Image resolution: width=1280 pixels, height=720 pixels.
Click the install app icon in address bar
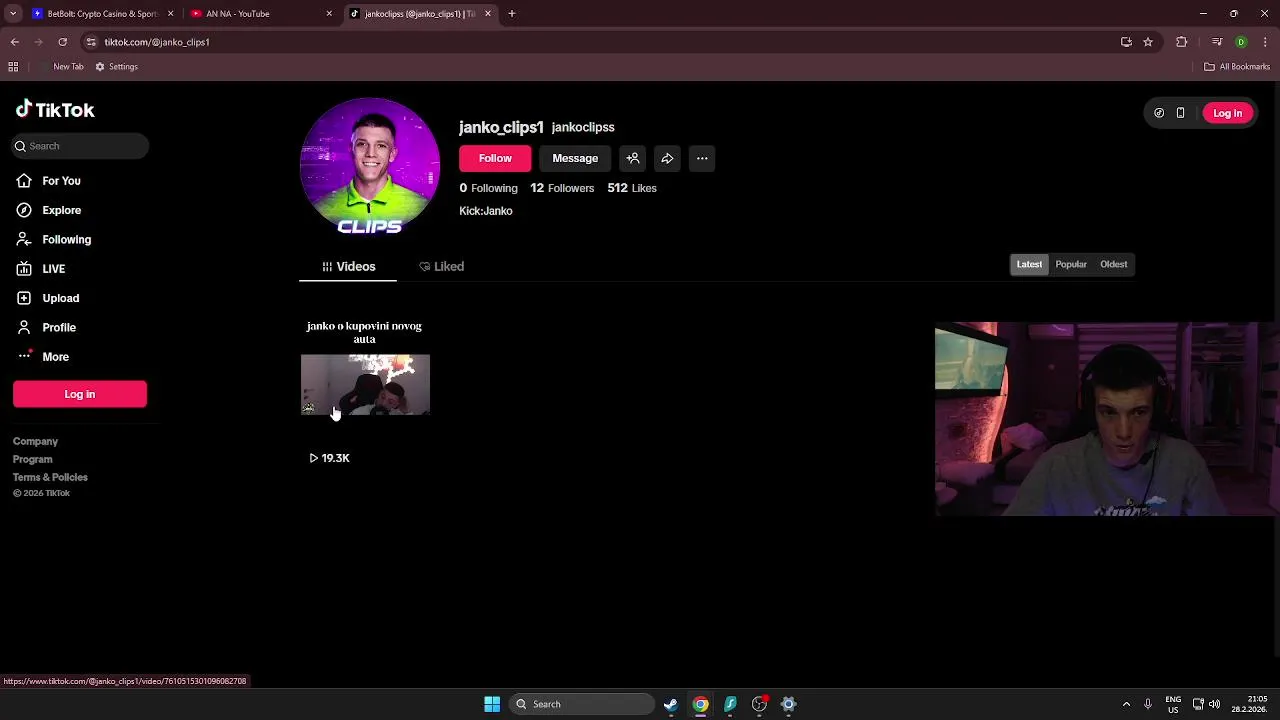[x=1126, y=42]
